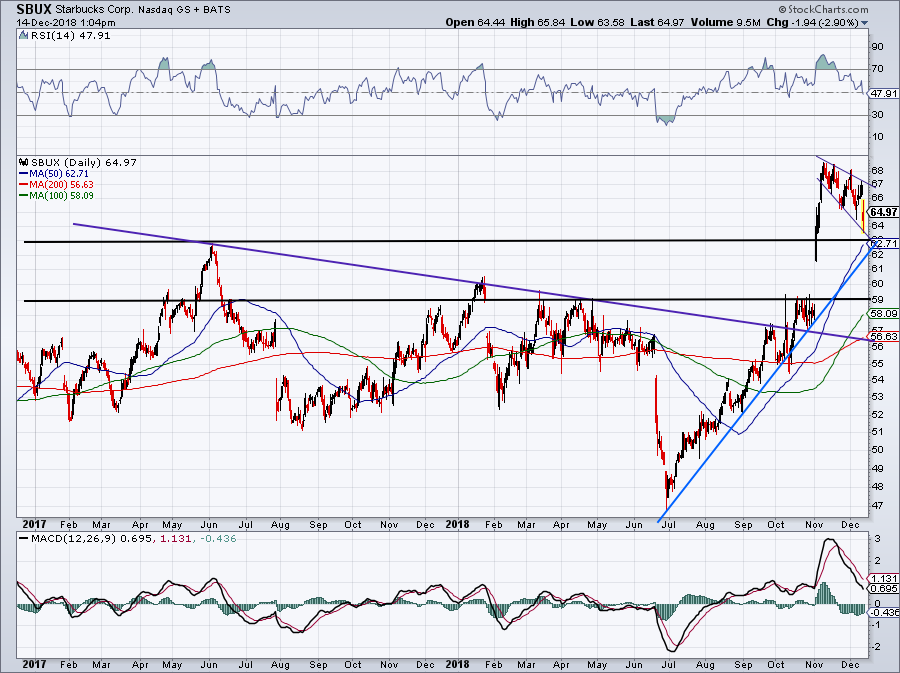
Task: Click the green MA(100) legend line marker
Action: point(23,196)
